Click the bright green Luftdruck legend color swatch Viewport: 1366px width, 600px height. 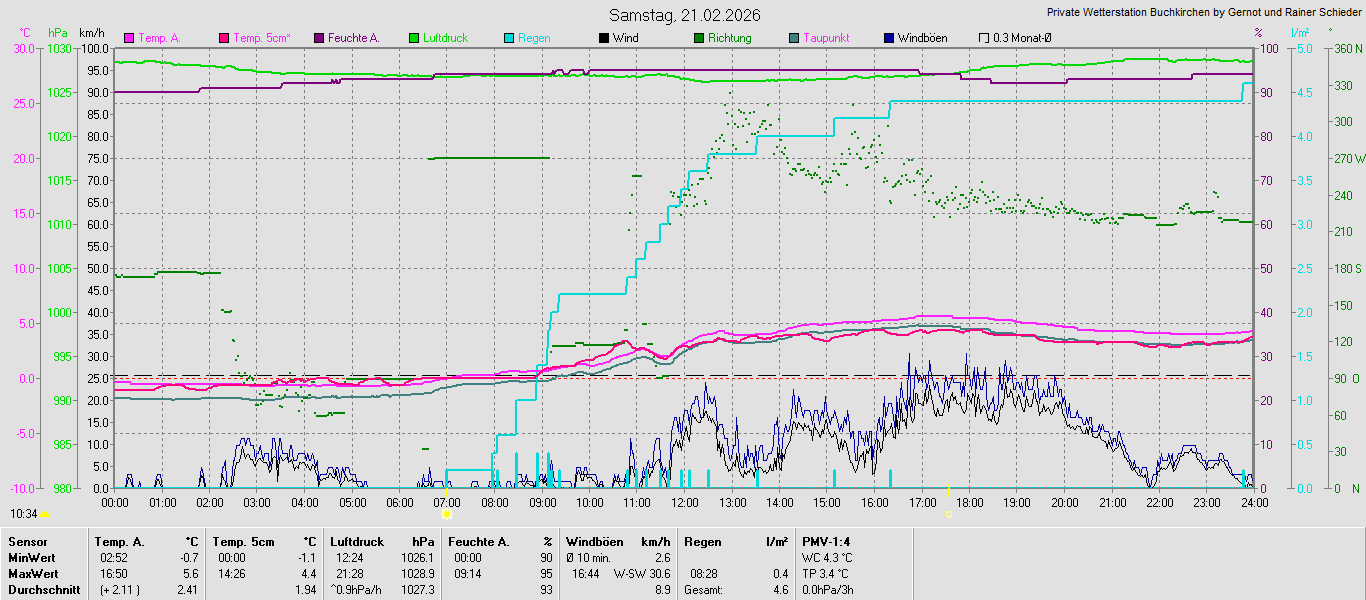click(x=414, y=38)
